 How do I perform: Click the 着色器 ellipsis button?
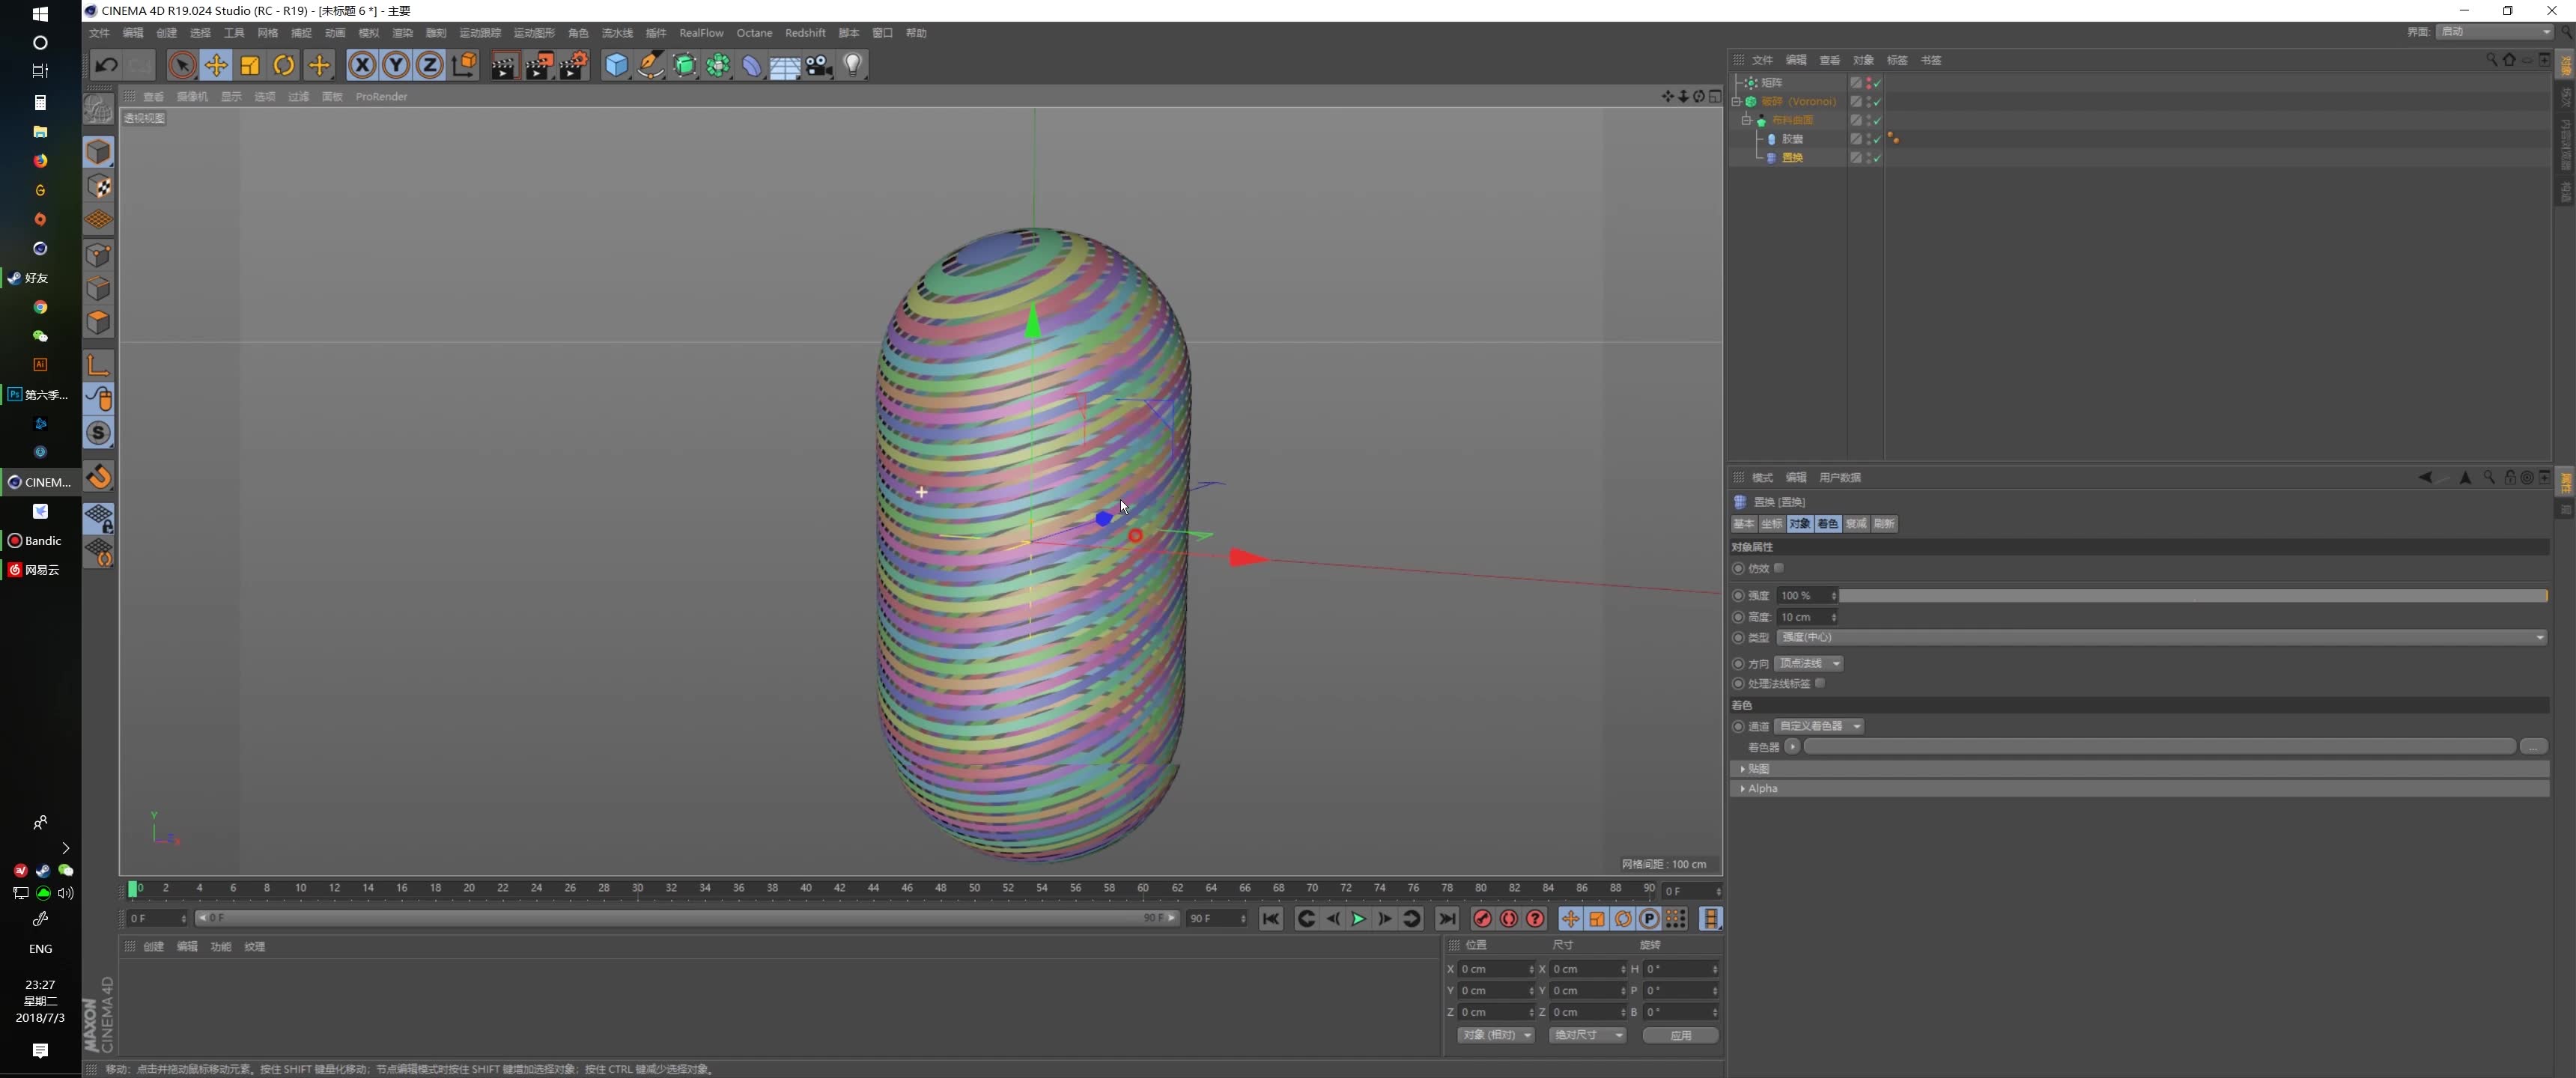click(x=2533, y=747)
